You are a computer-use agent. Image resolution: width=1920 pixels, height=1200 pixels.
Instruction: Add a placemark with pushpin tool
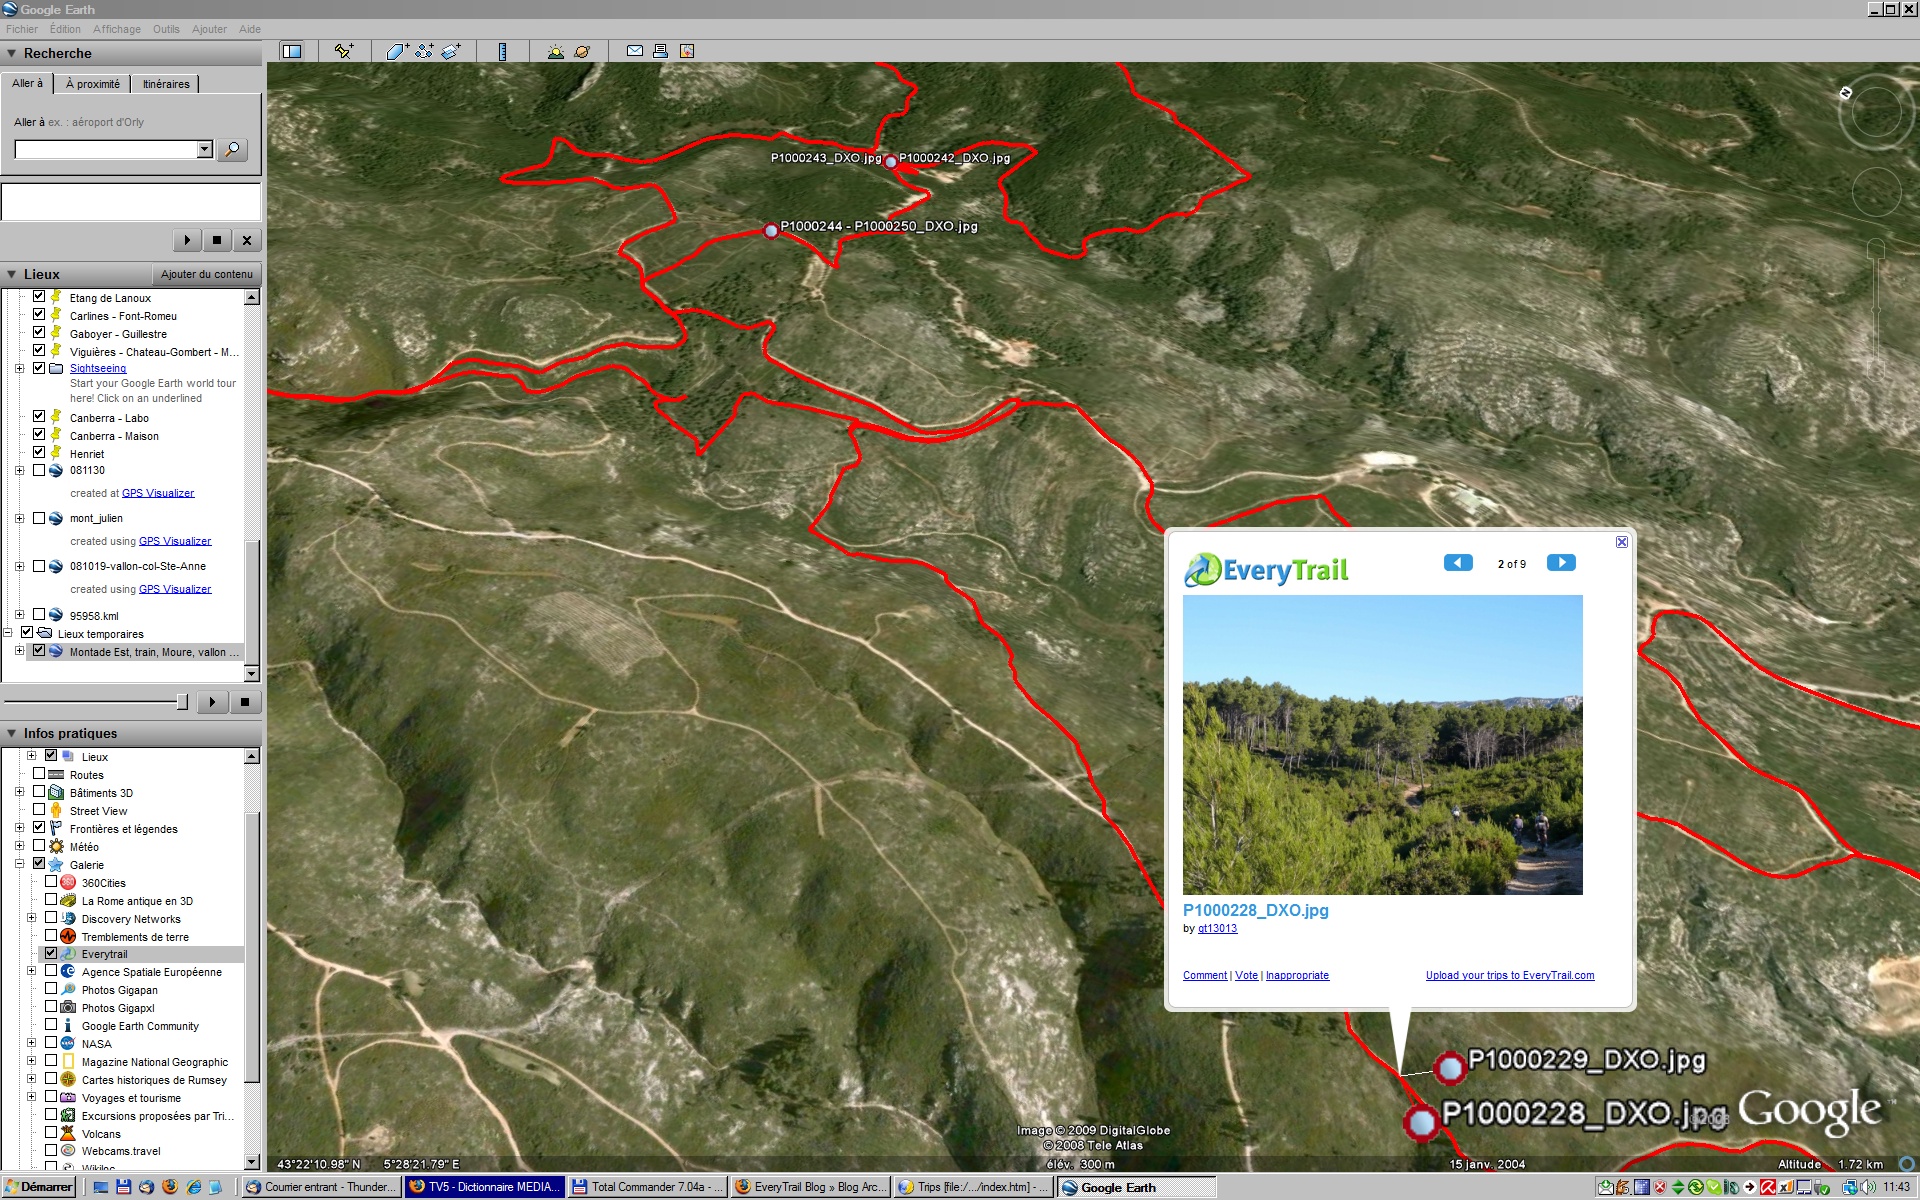click(x=344, y=51)
